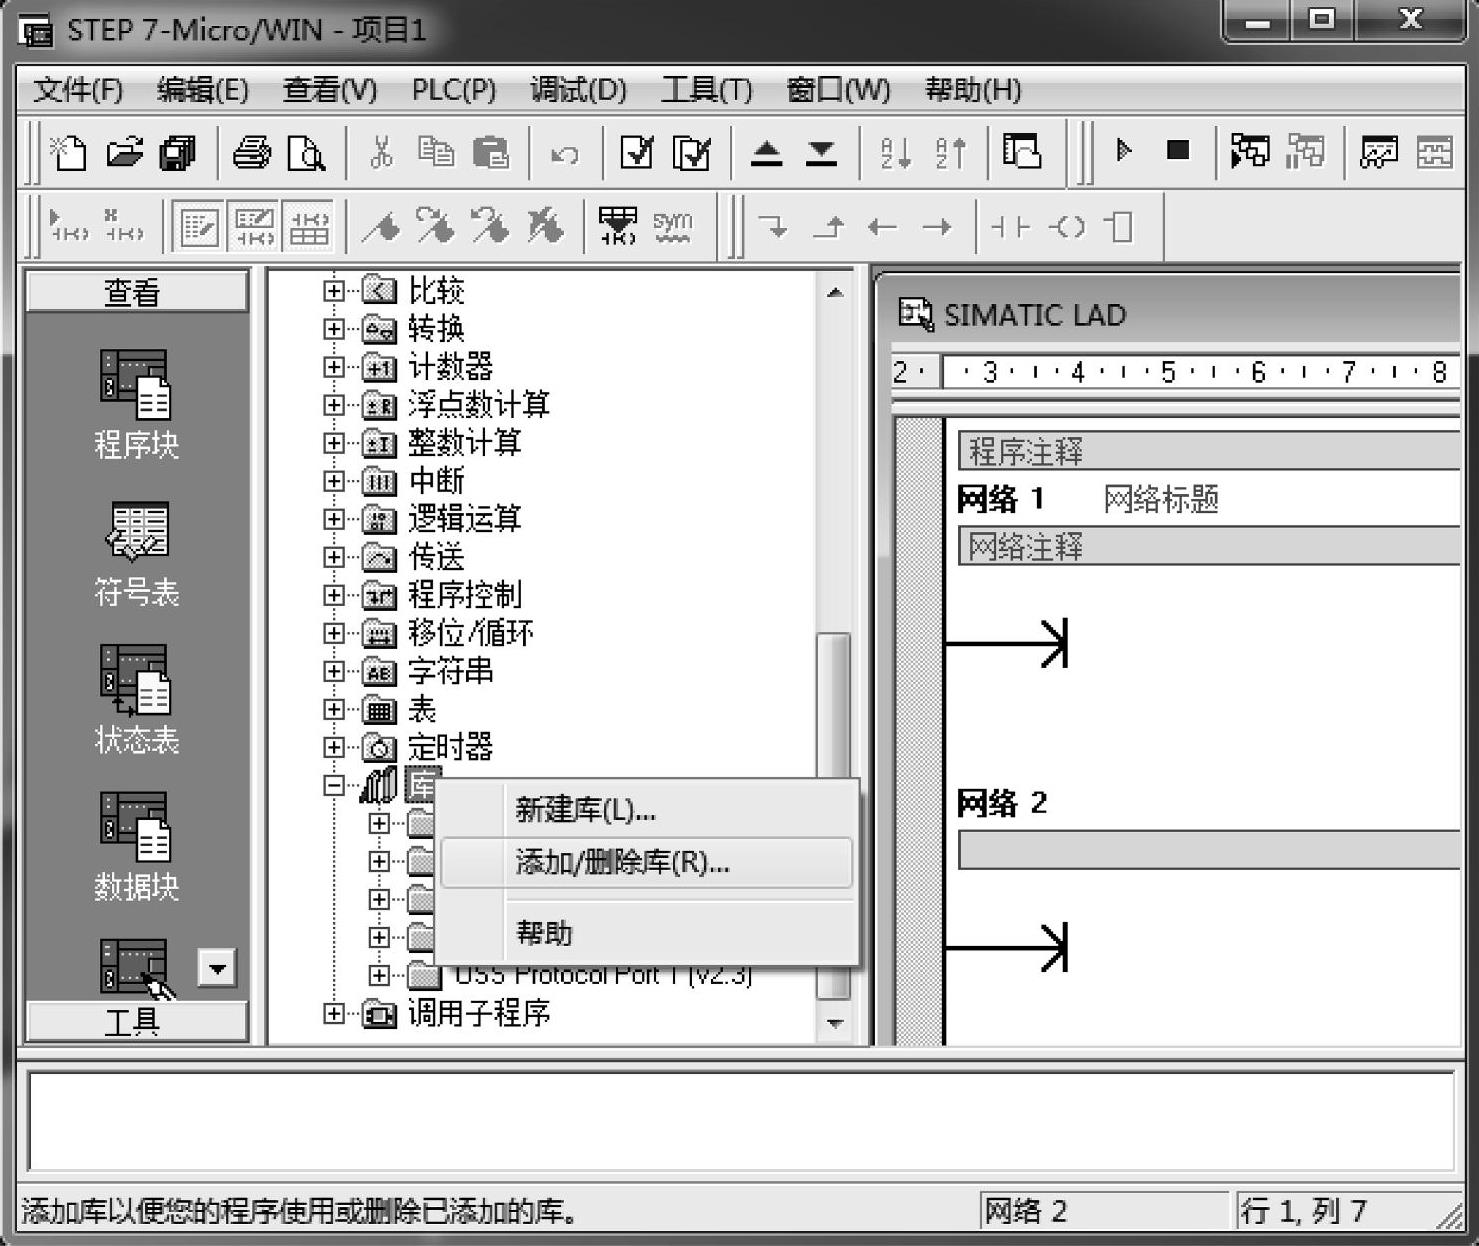The image size is (1479, 1246).
Task: Collapse the 库 tree node
Action: click(x=334, y=785)
